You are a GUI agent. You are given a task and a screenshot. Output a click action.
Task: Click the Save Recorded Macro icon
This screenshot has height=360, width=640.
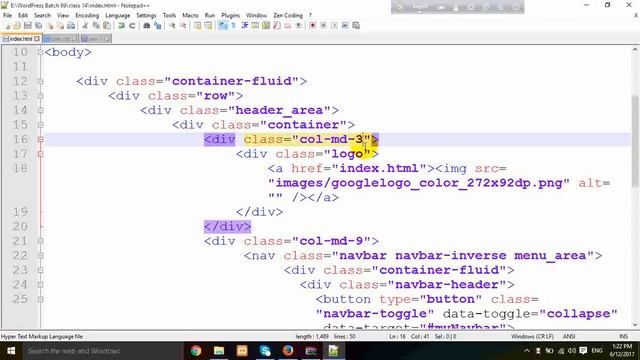356,25
